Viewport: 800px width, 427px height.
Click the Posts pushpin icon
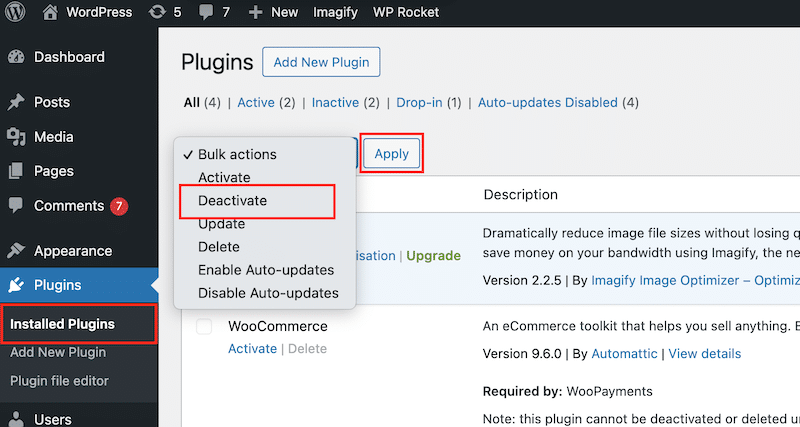pos(16,102)
